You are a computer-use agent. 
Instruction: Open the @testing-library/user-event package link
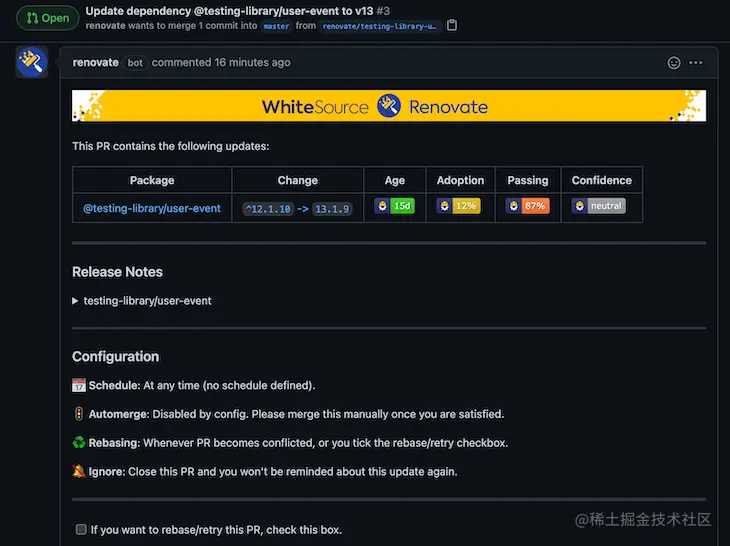point(152,208)
